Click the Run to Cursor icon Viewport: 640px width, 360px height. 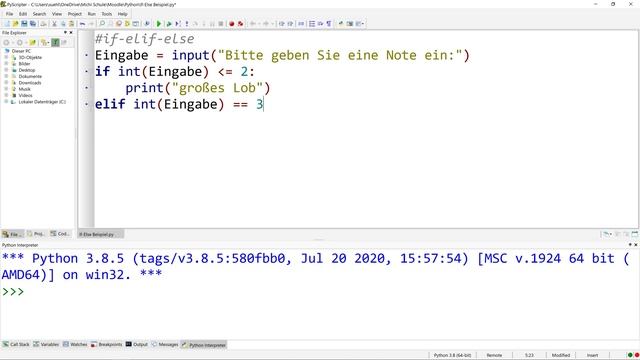click(178, 24)
